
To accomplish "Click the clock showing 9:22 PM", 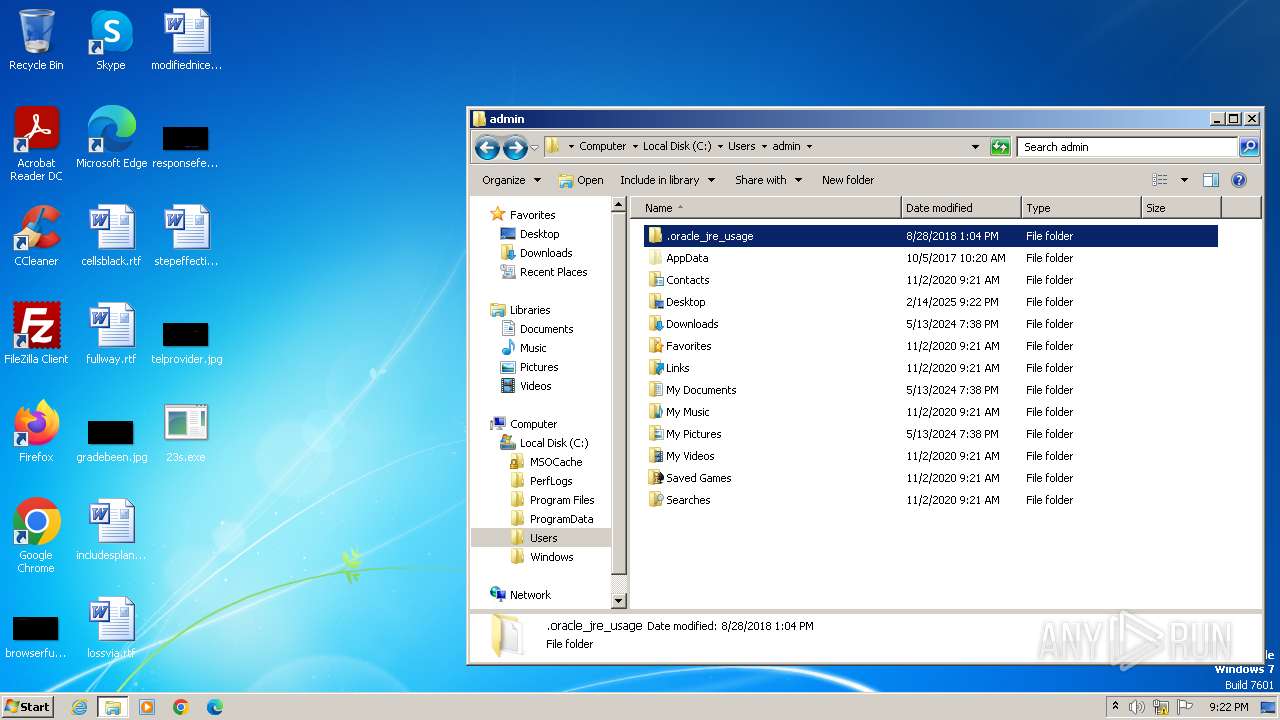I will 1228,707.
